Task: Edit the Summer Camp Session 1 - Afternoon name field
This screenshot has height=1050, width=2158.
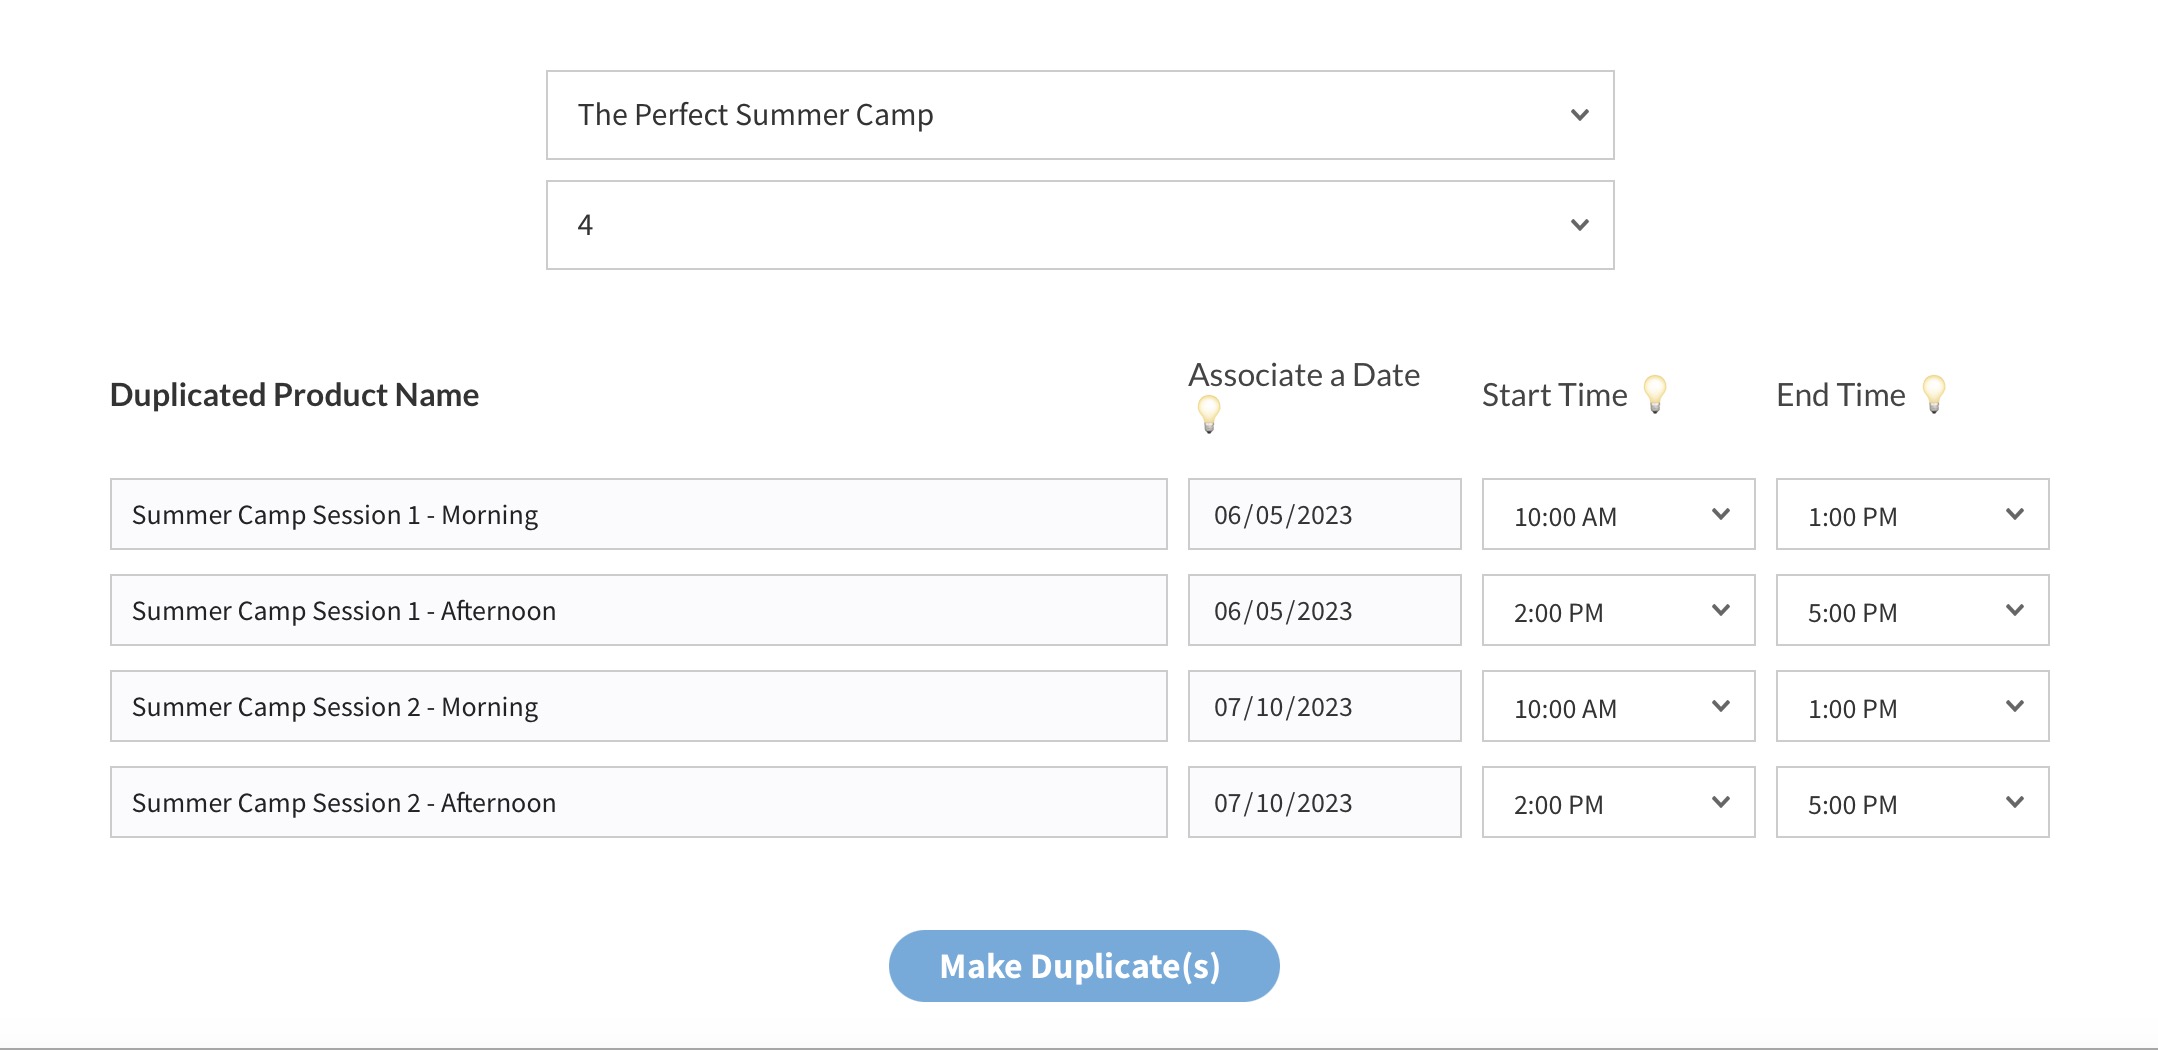Action: click(x=638, y=611)
